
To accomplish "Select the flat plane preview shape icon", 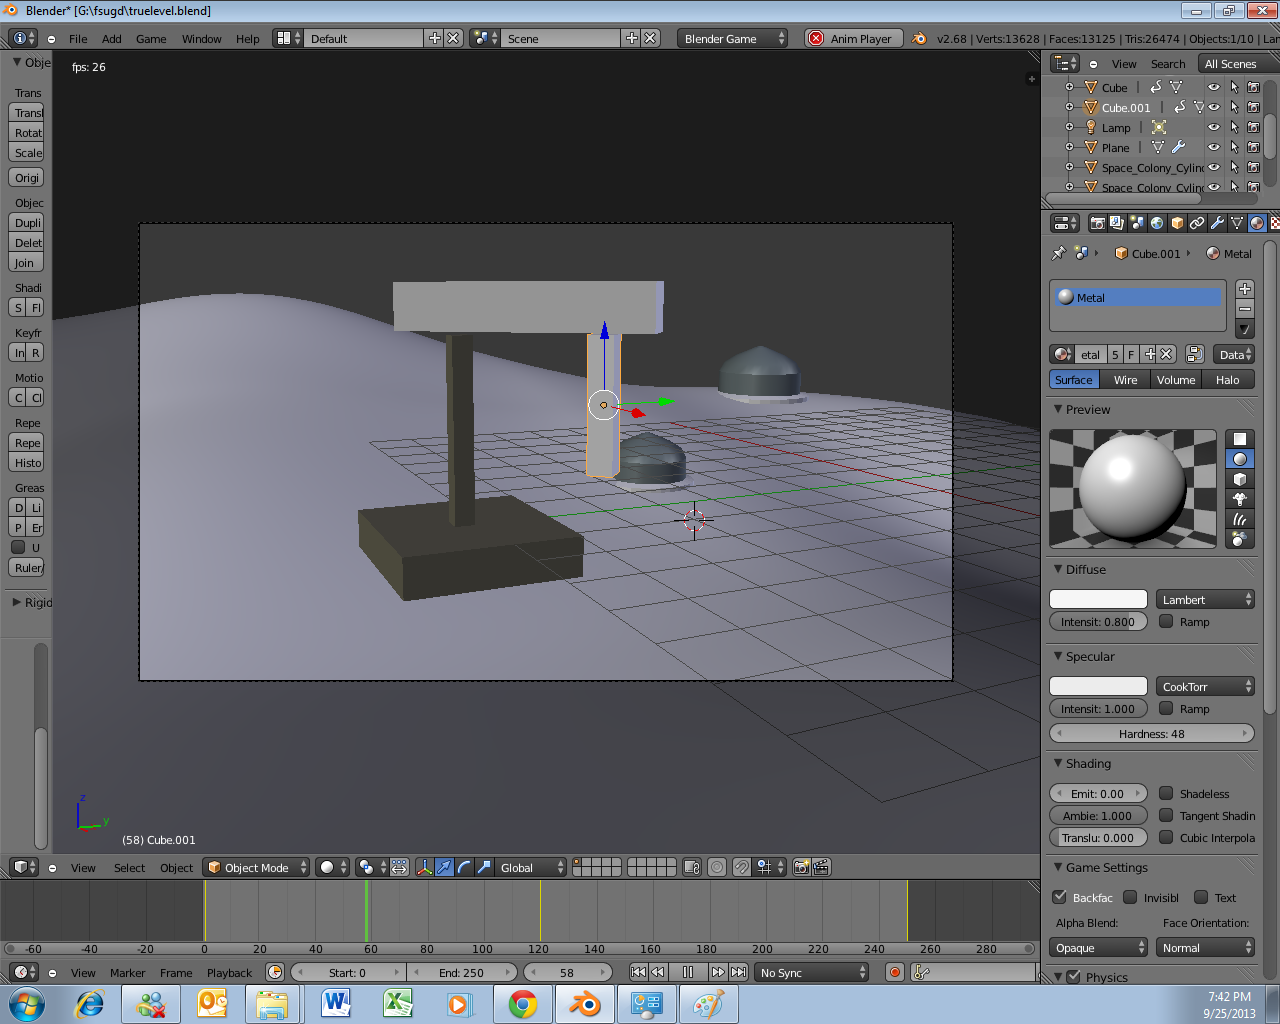I will [1240, 439].
